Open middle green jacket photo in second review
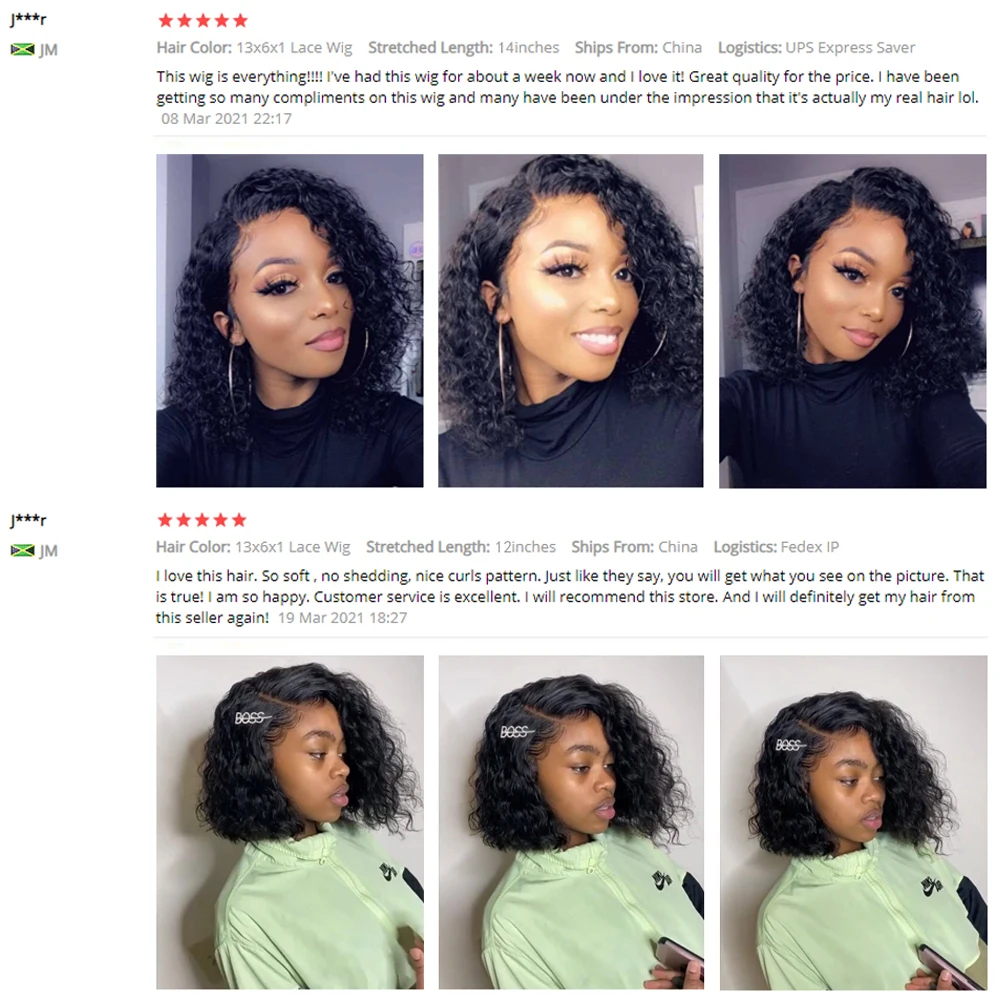Viewport: 1000px width, 1000px height. tap(571, 822)
